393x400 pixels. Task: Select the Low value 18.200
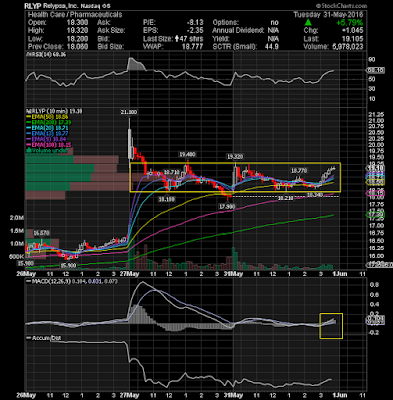(77, 39)
